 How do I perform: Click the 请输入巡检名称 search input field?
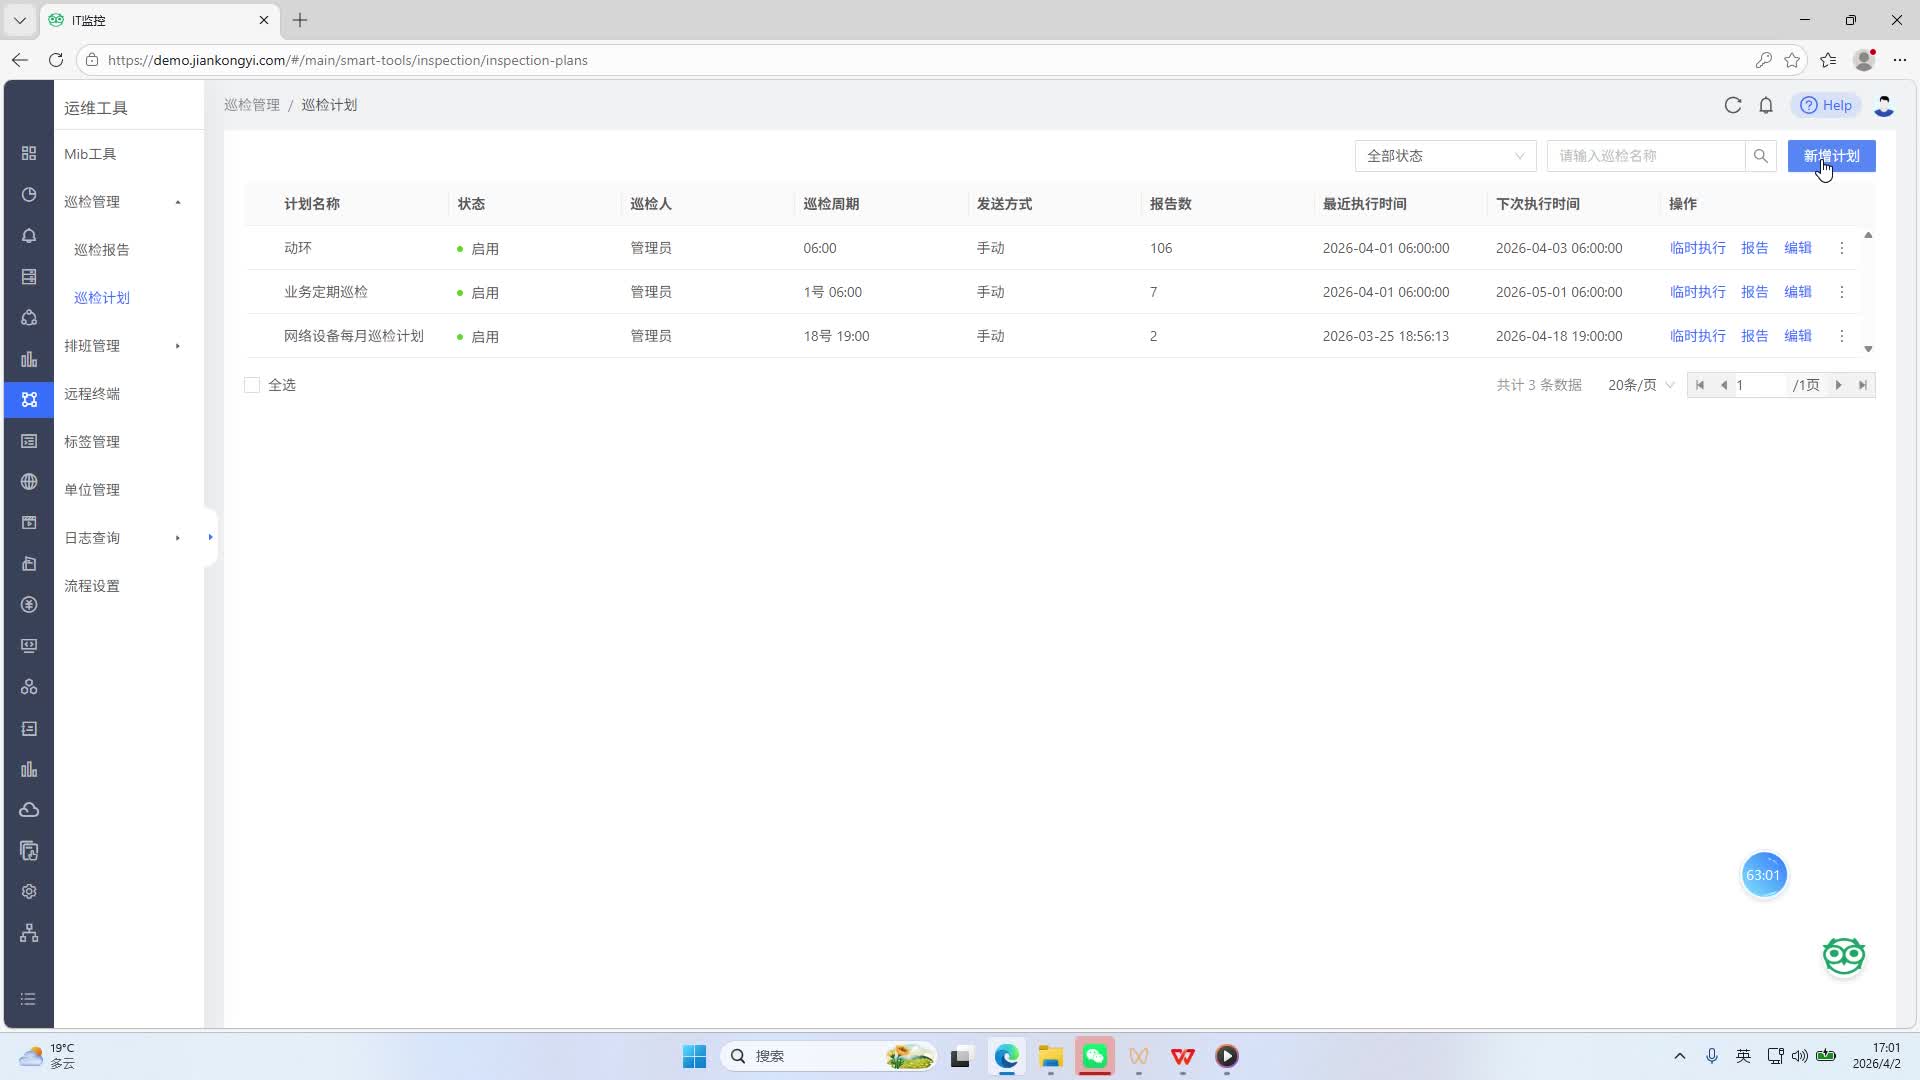pyautogui.click(x=1645, y=156)
